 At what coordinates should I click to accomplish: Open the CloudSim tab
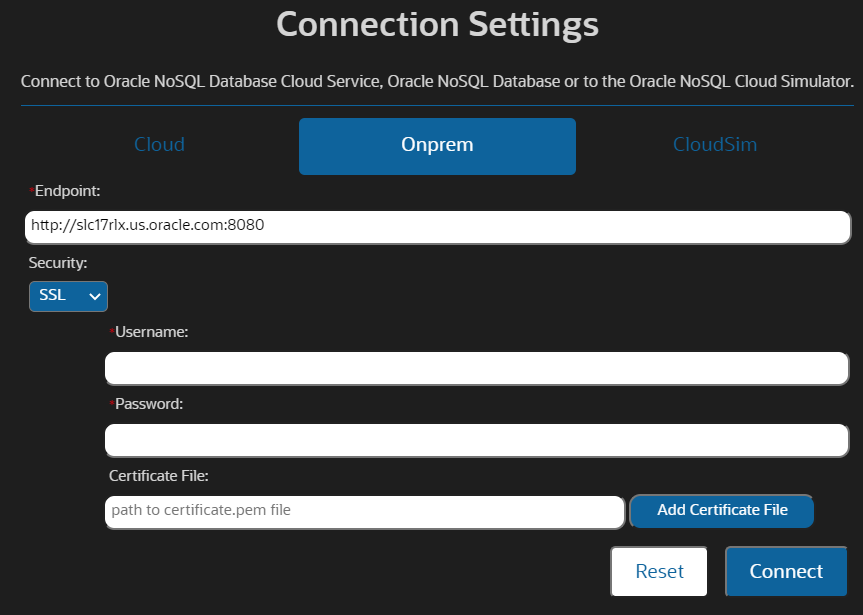pos(714,145)
